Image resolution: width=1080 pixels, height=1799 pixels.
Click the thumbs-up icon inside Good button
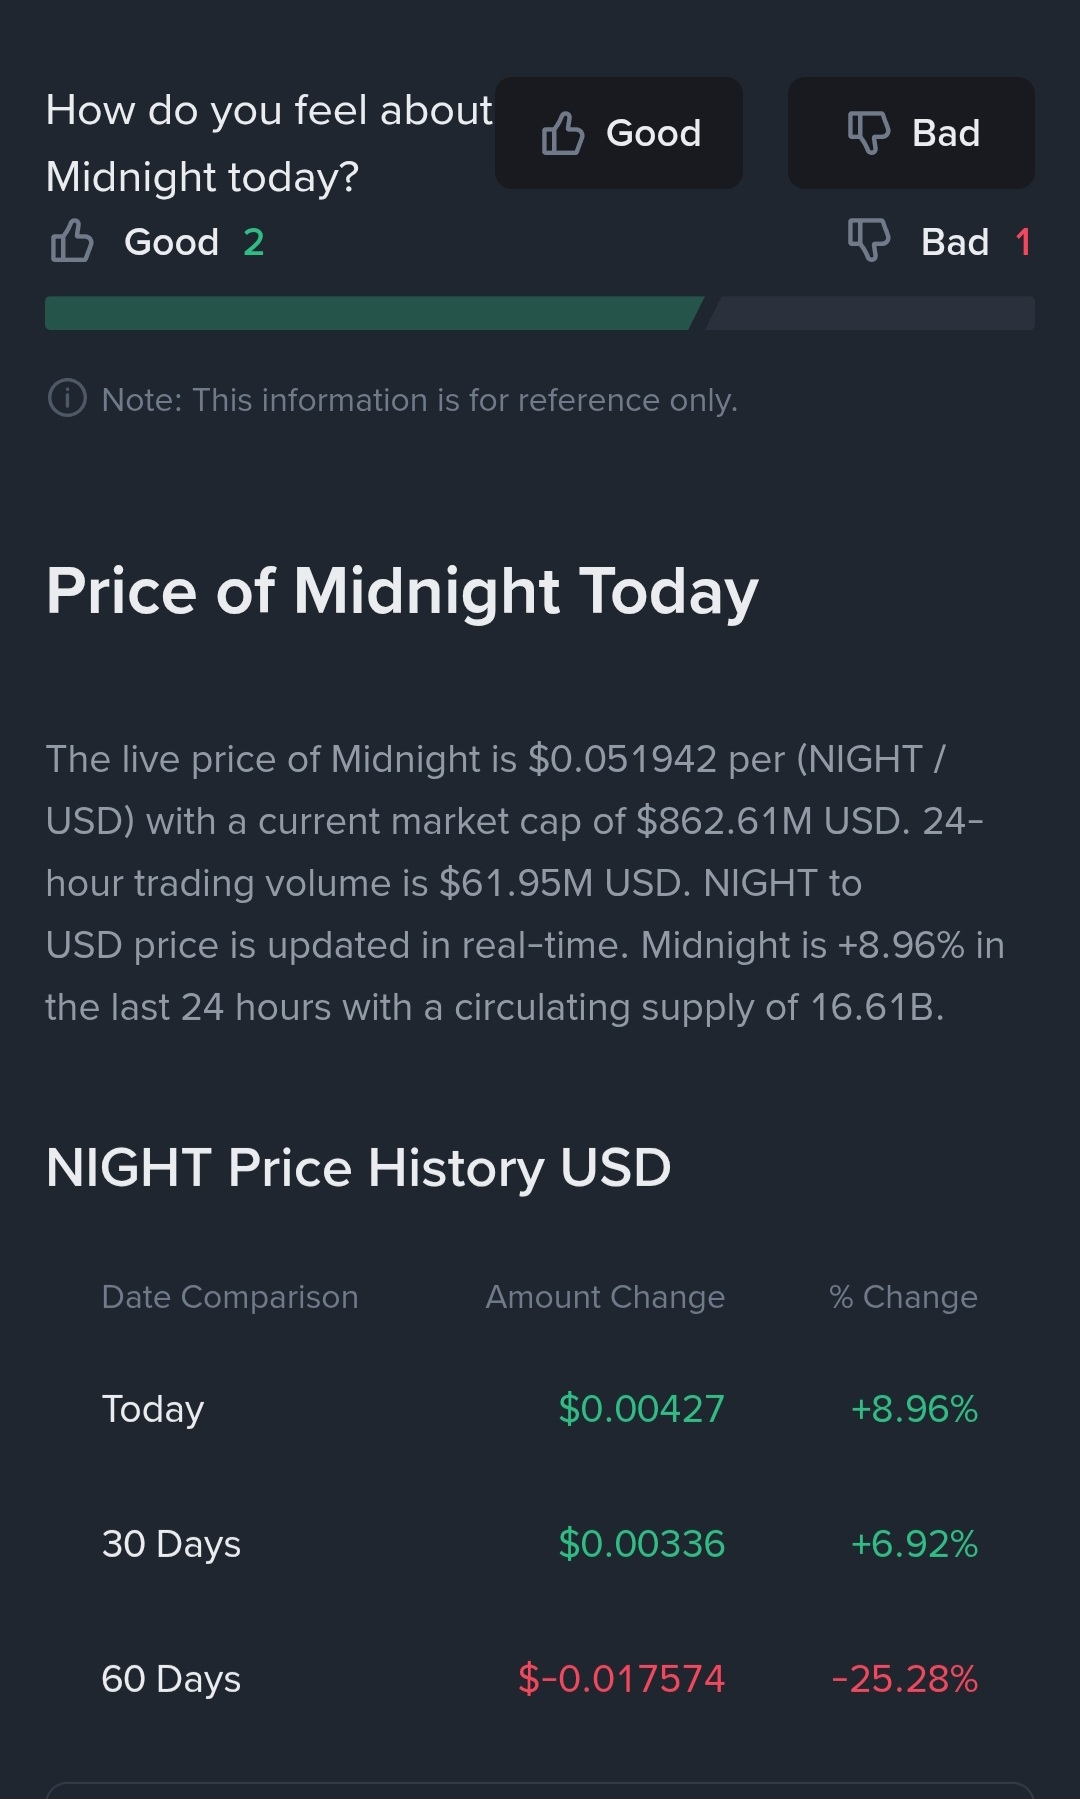pos(563,133)
